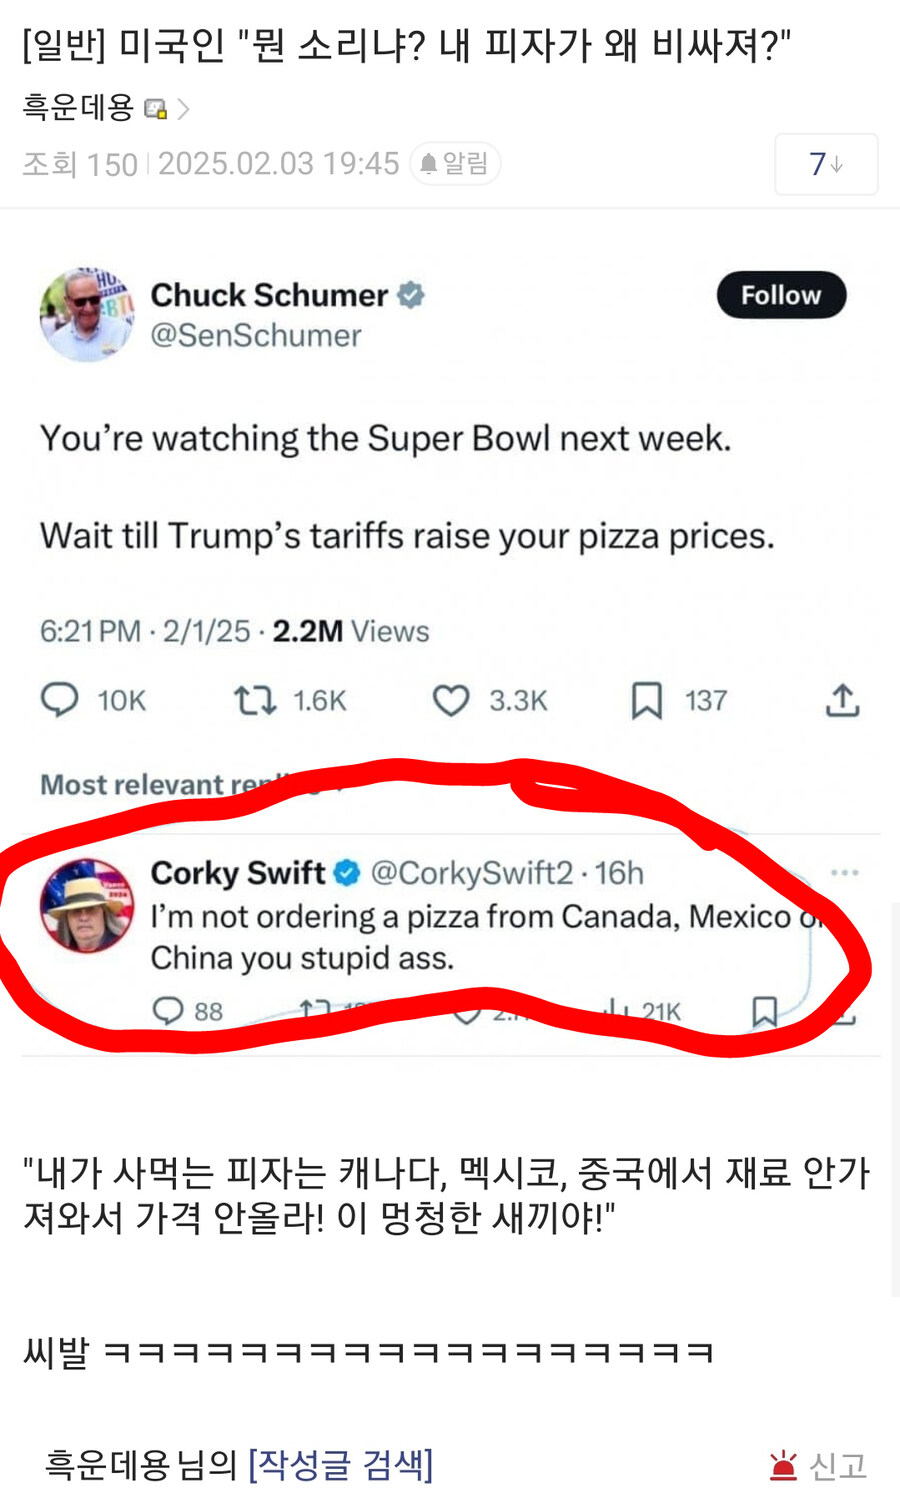Screen dimensions: 900x1508
Task: Enable 알림 post notifications
Action: click(455, 163)
